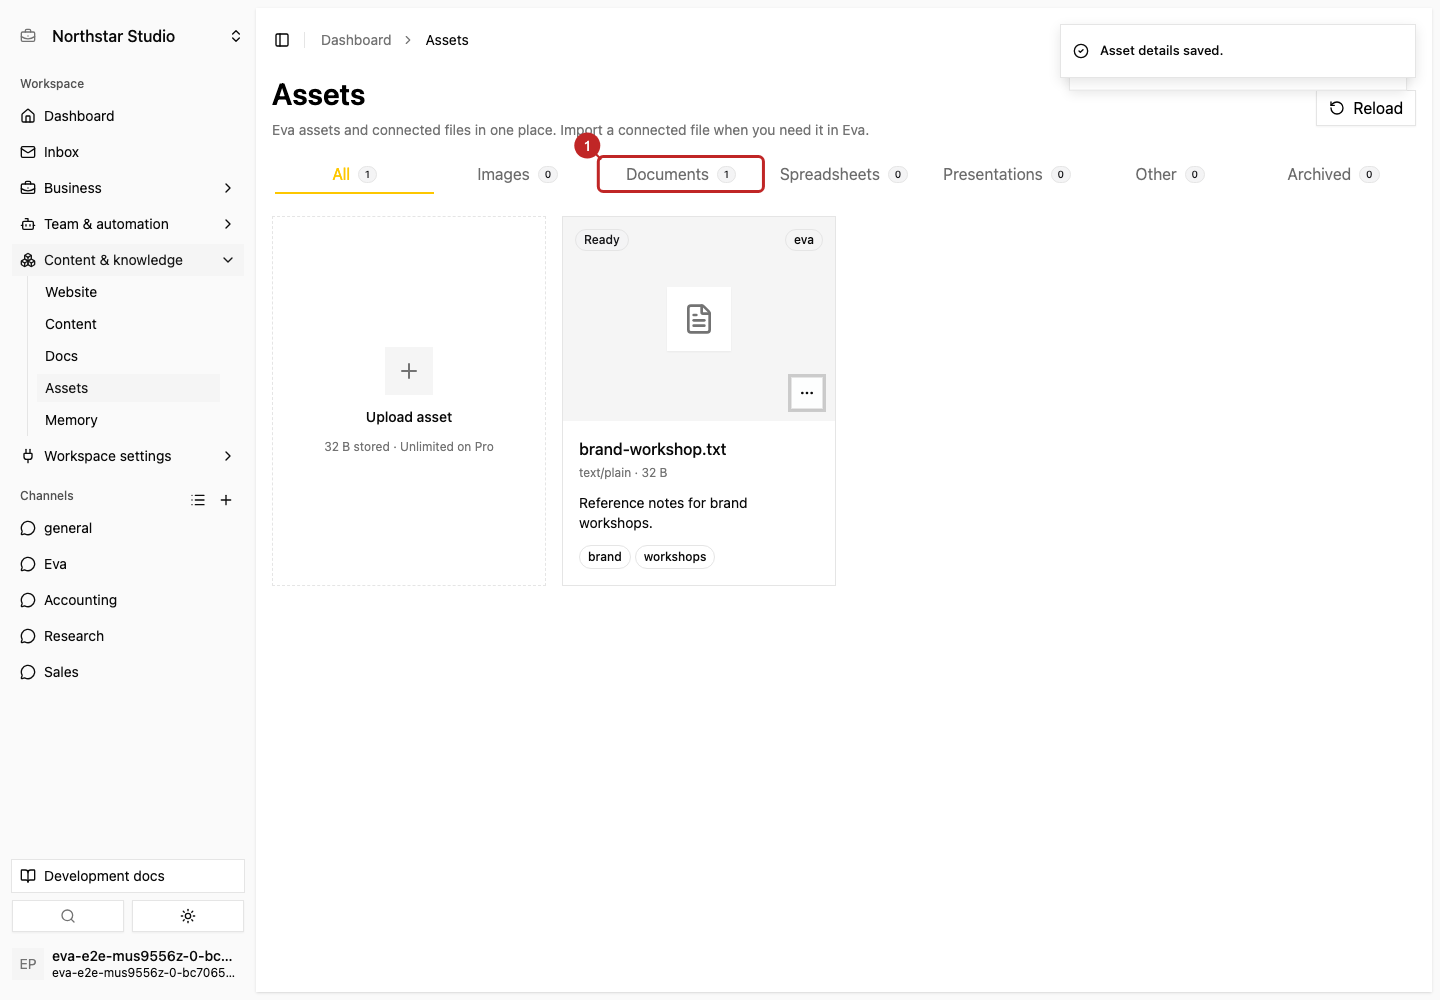Image resolution: width=1440 pixels, height=1000 pixels.
Task: Click the Upload asset plus icon
Action: point(409,371)
